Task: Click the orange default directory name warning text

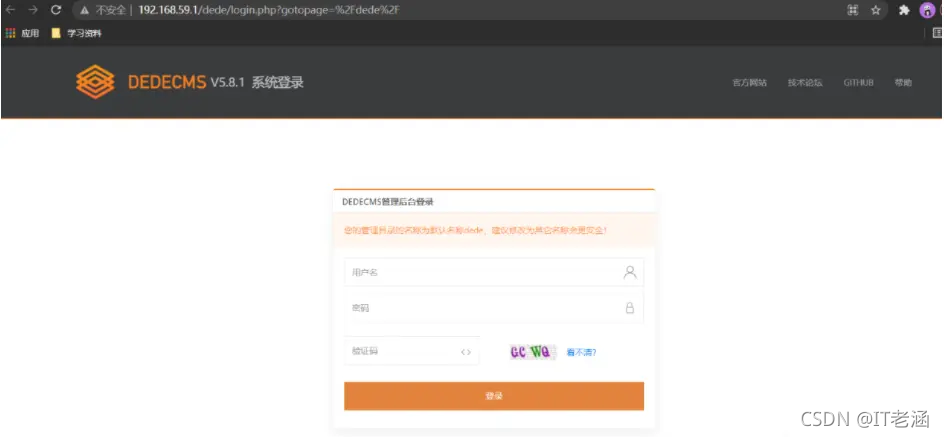Action: [475, 231]
